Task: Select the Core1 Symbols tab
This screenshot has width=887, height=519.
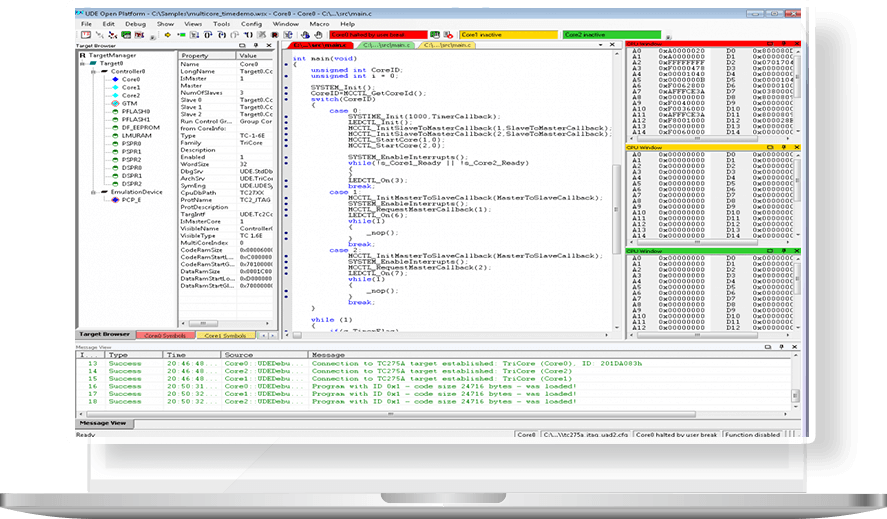Action: click(x=224, y=335)
